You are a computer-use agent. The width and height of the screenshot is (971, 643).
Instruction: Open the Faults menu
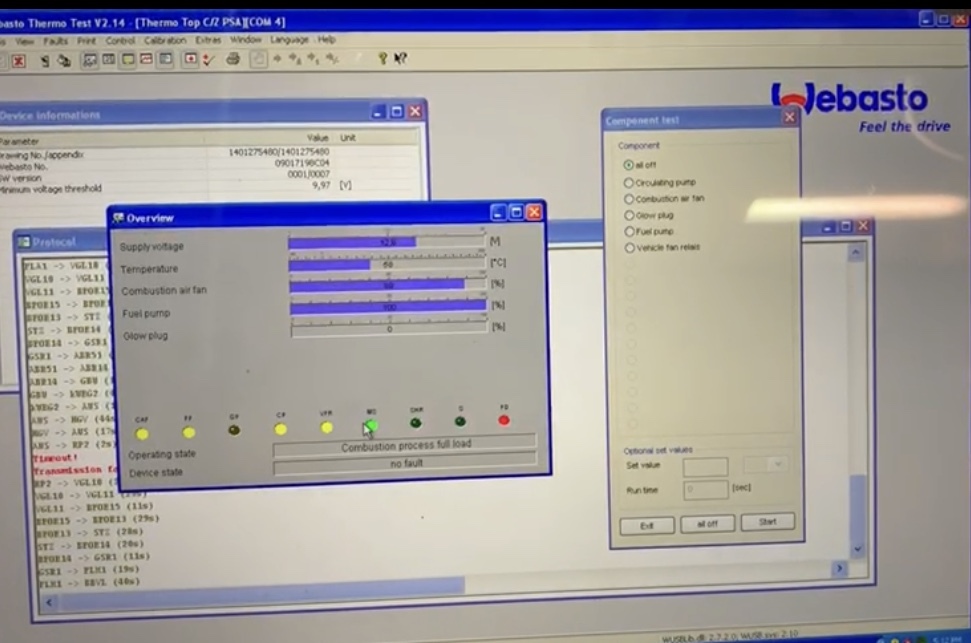click(x=56, y=42)
